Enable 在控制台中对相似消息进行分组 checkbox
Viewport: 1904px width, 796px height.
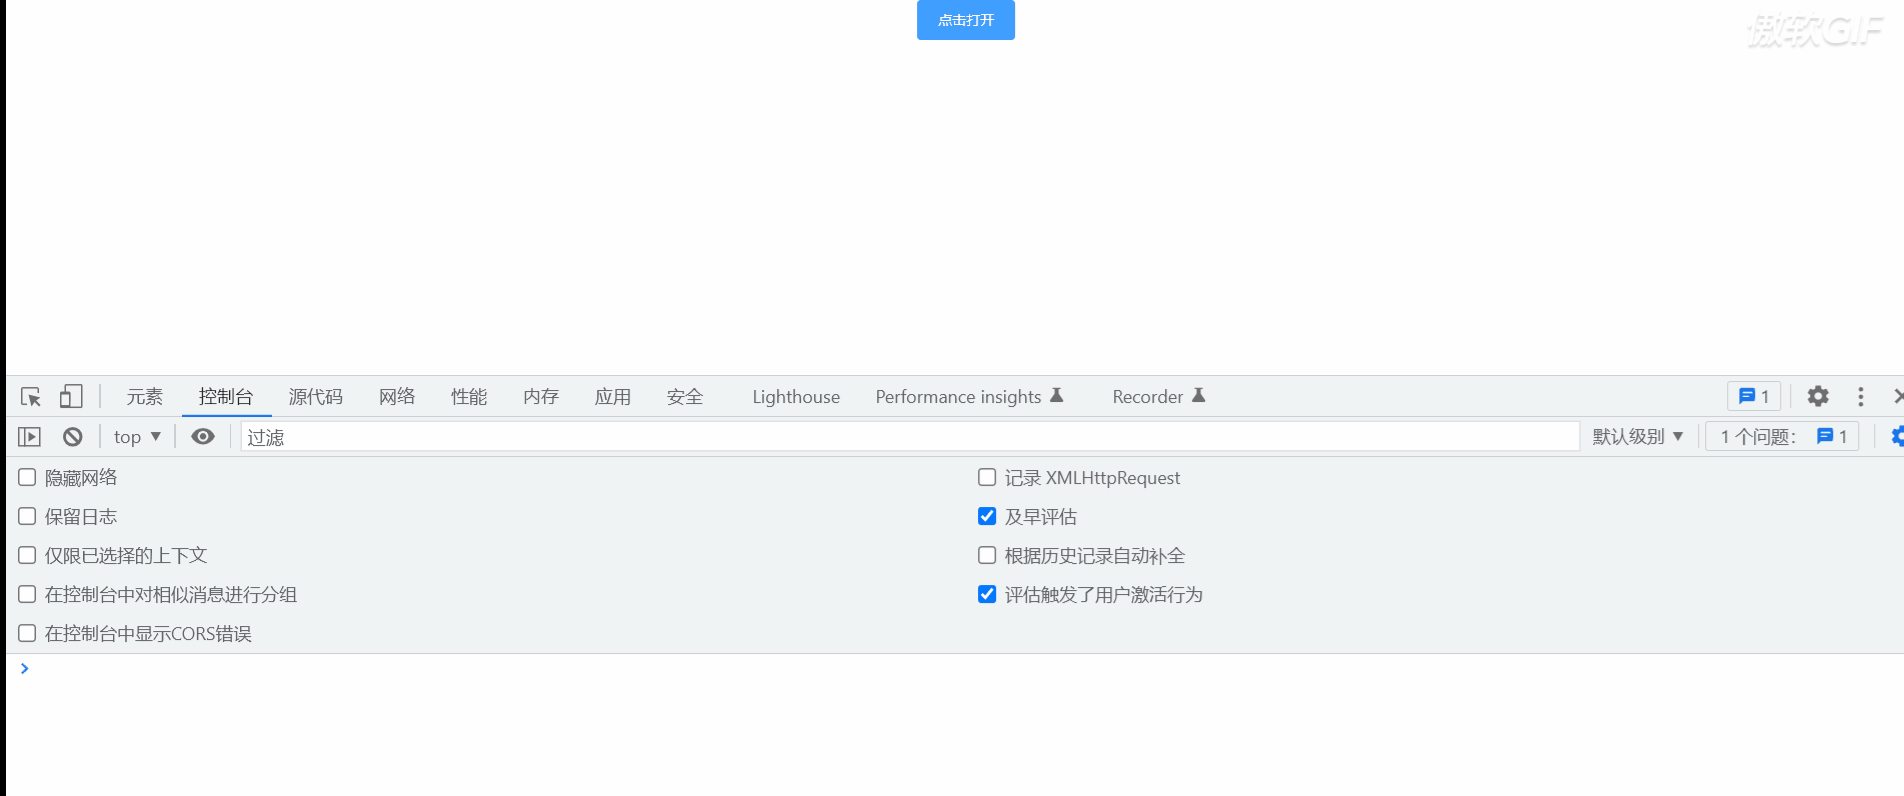27,595
